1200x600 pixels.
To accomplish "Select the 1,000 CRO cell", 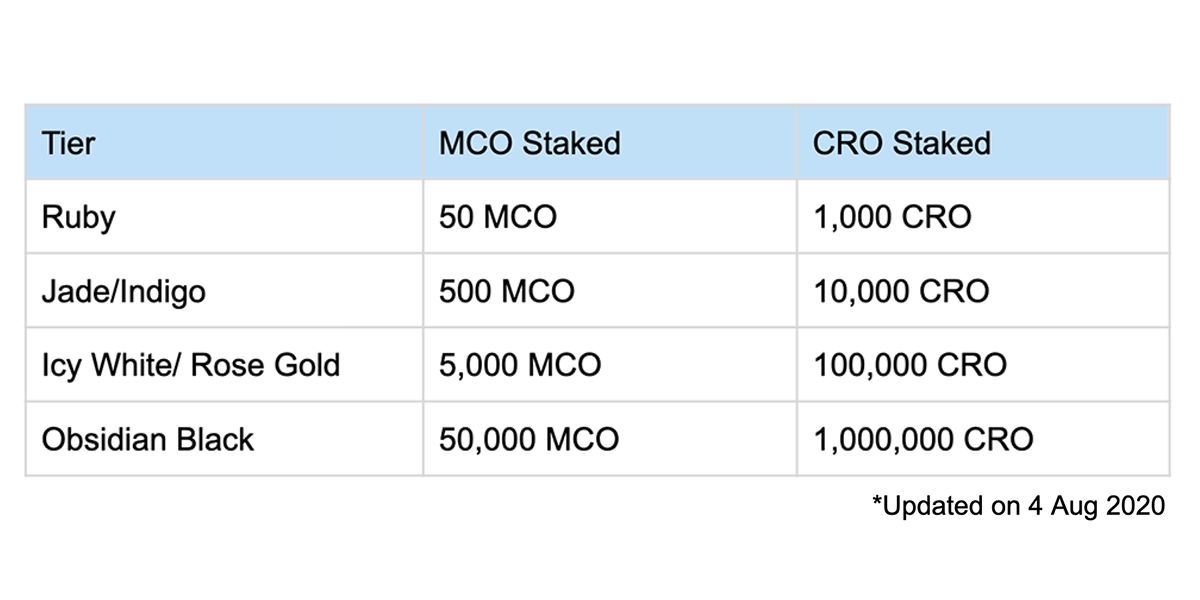I will click(892, 217).
